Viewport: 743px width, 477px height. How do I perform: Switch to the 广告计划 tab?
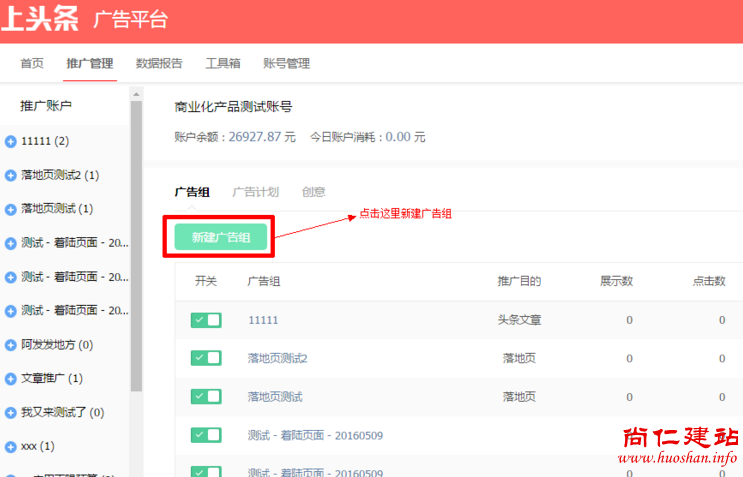tap(255, 192)
